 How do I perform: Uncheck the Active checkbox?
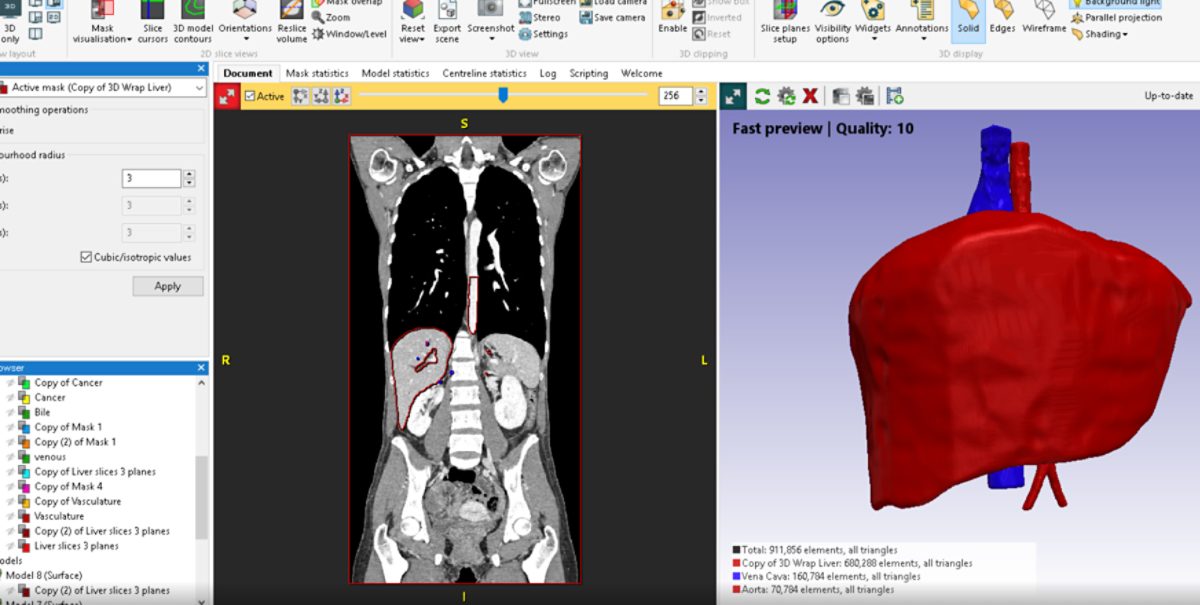(x=250, y=96)
